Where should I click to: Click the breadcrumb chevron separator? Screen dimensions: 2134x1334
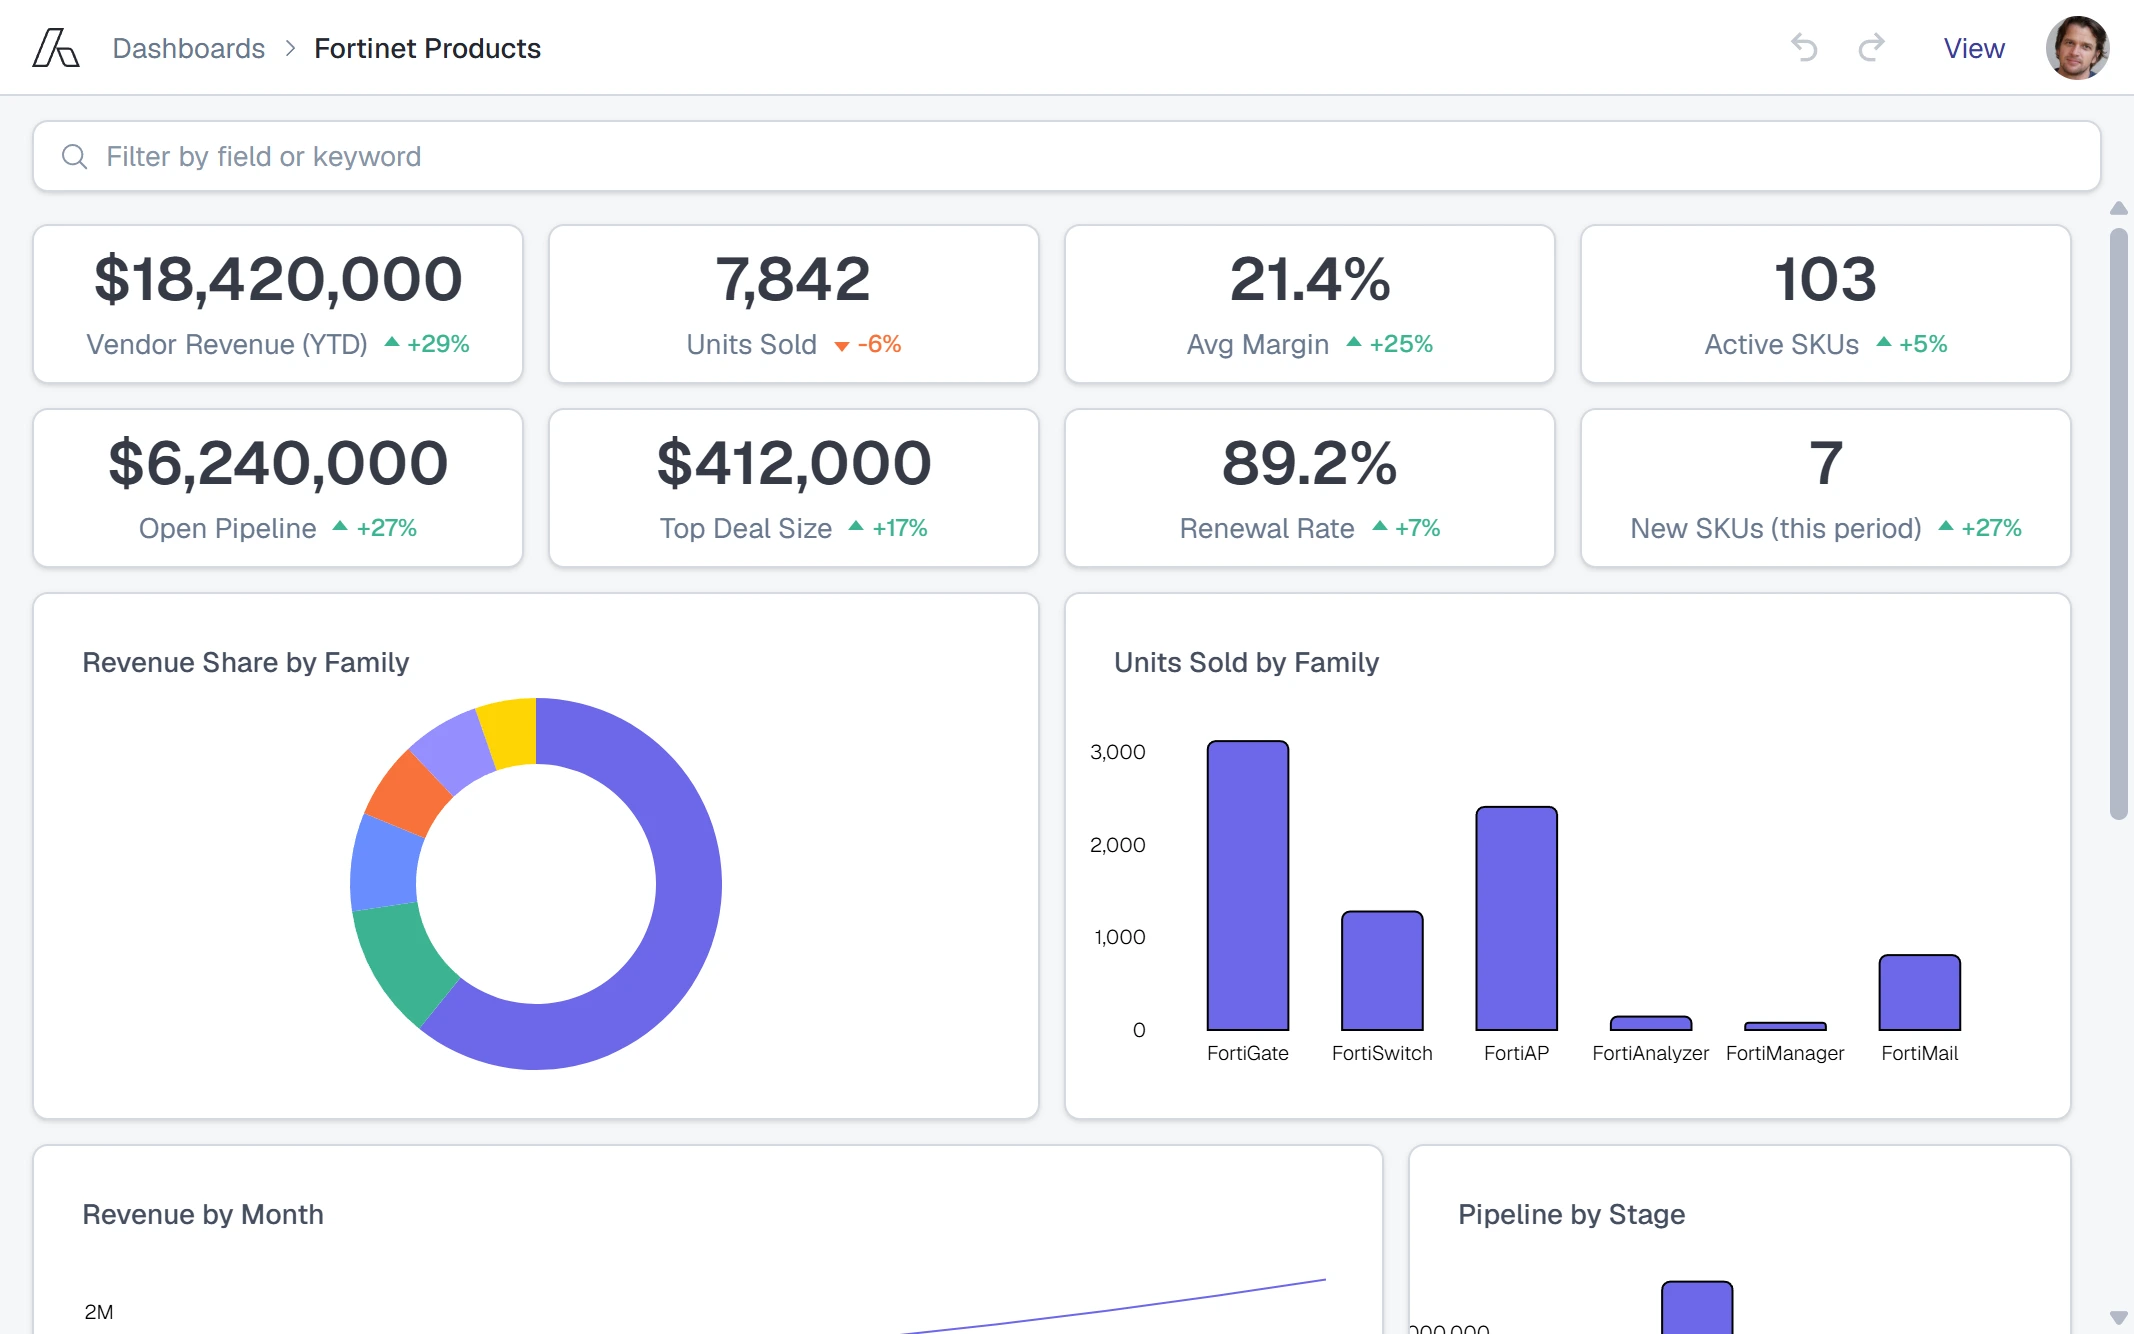point(290,48)
